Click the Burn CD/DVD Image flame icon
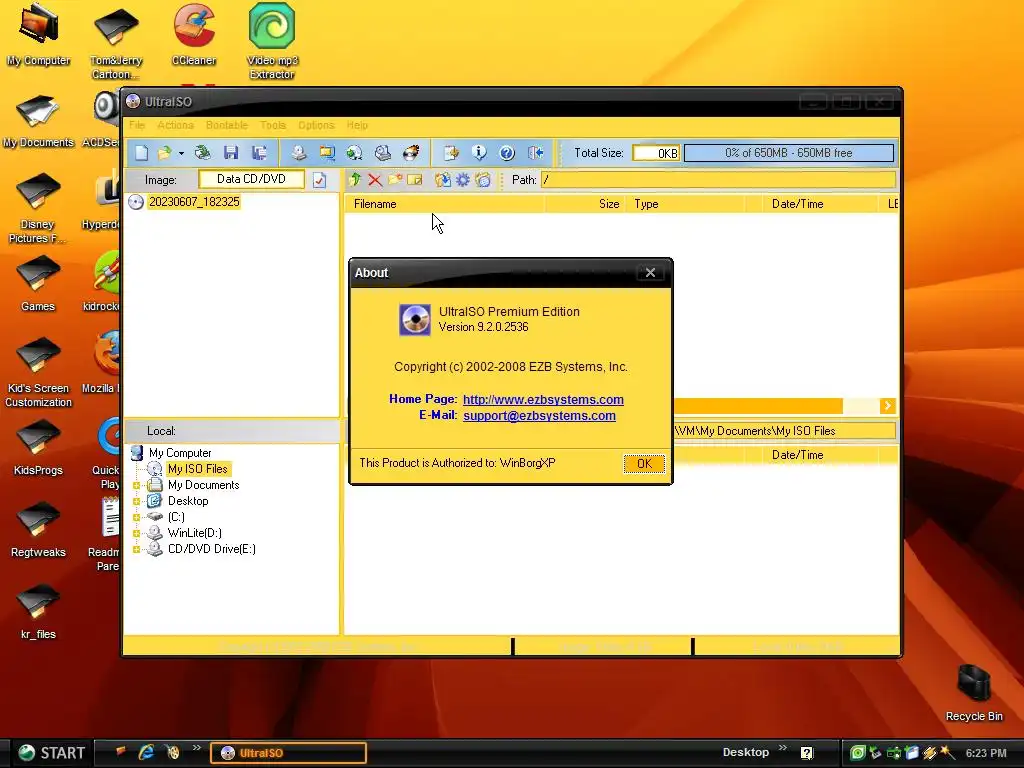 coord(411,153)
